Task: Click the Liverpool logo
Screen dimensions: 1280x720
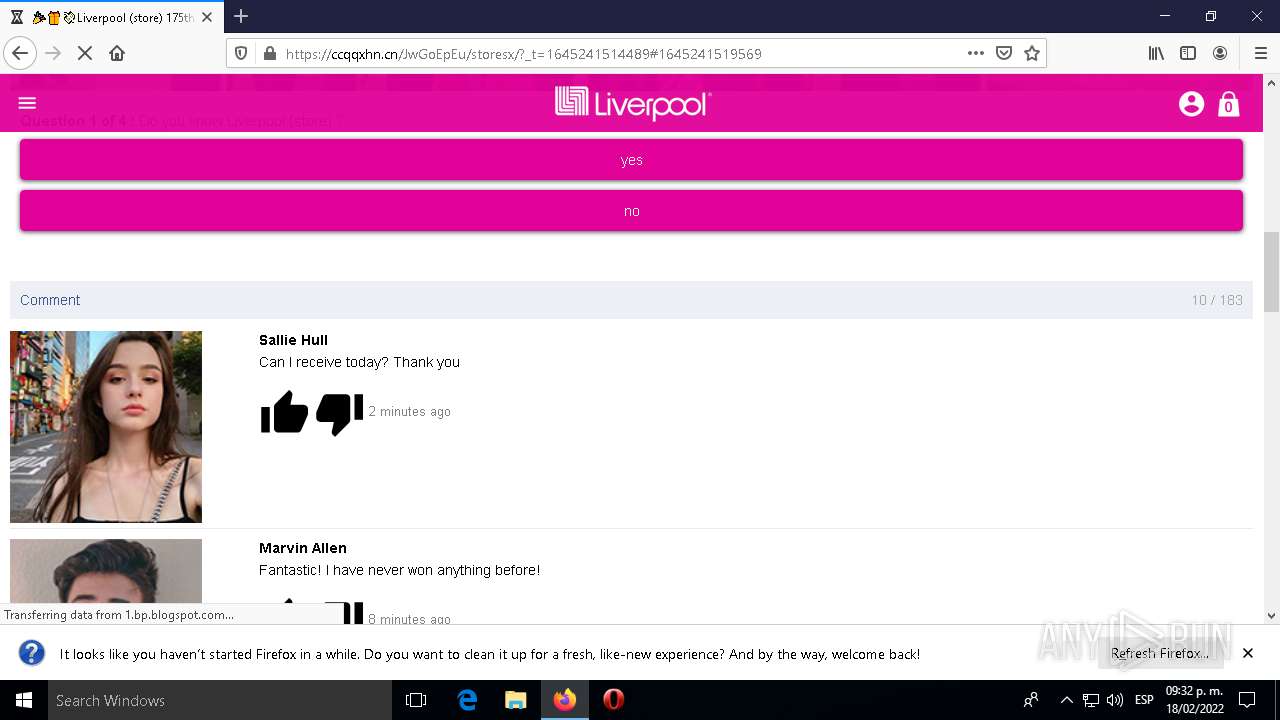Action: (x=633, y=104)
